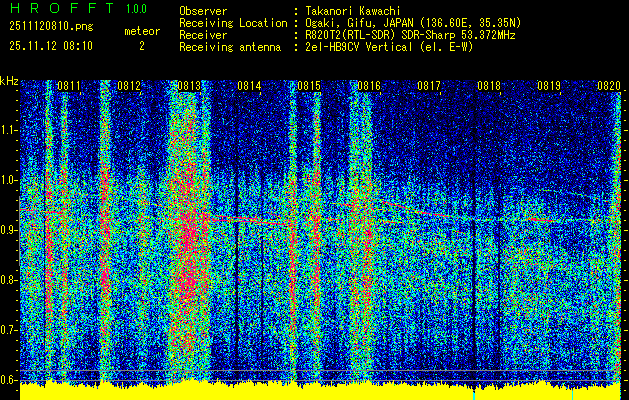
Task: Click the meteor label
Action: point(142,31)
